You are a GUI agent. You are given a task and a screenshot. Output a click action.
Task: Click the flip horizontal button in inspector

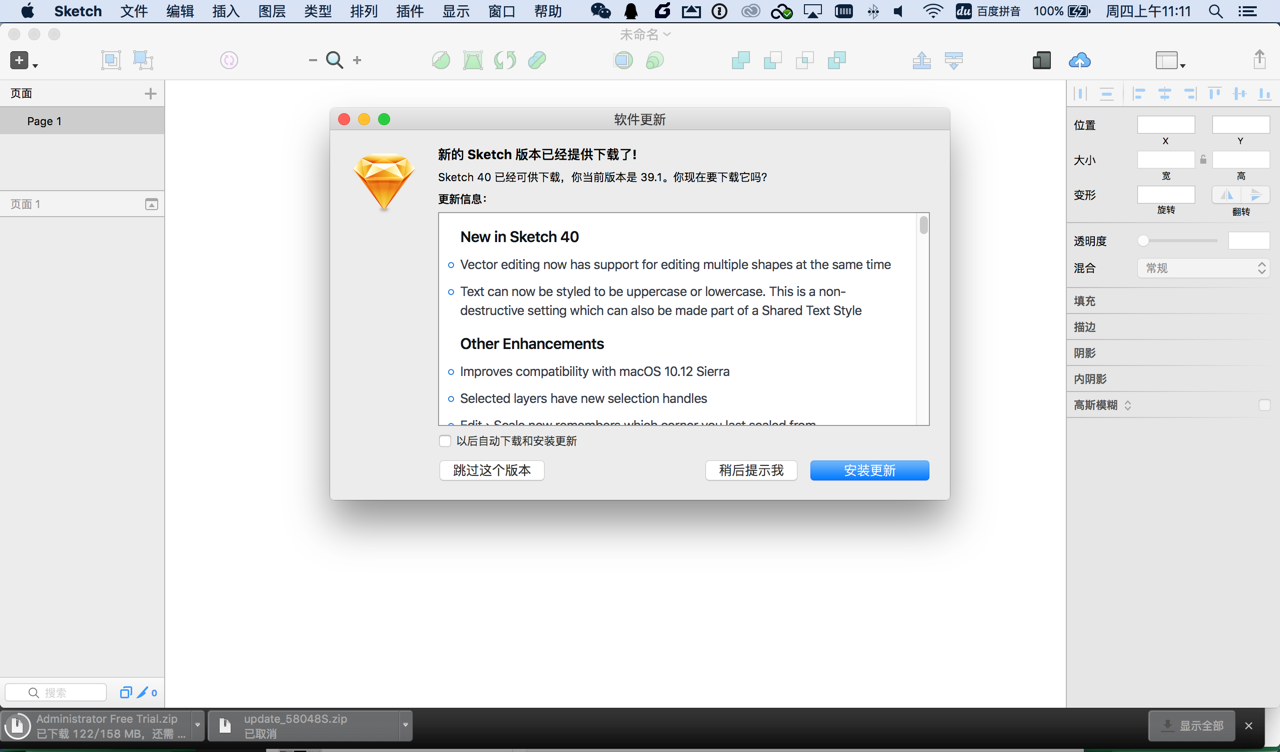coord(1227,195)
